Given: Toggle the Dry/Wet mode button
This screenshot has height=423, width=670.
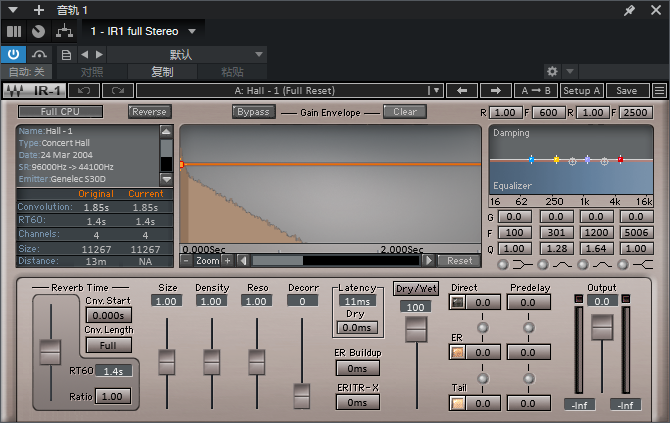Looking at the screenshot, I should tap(416, 289).
